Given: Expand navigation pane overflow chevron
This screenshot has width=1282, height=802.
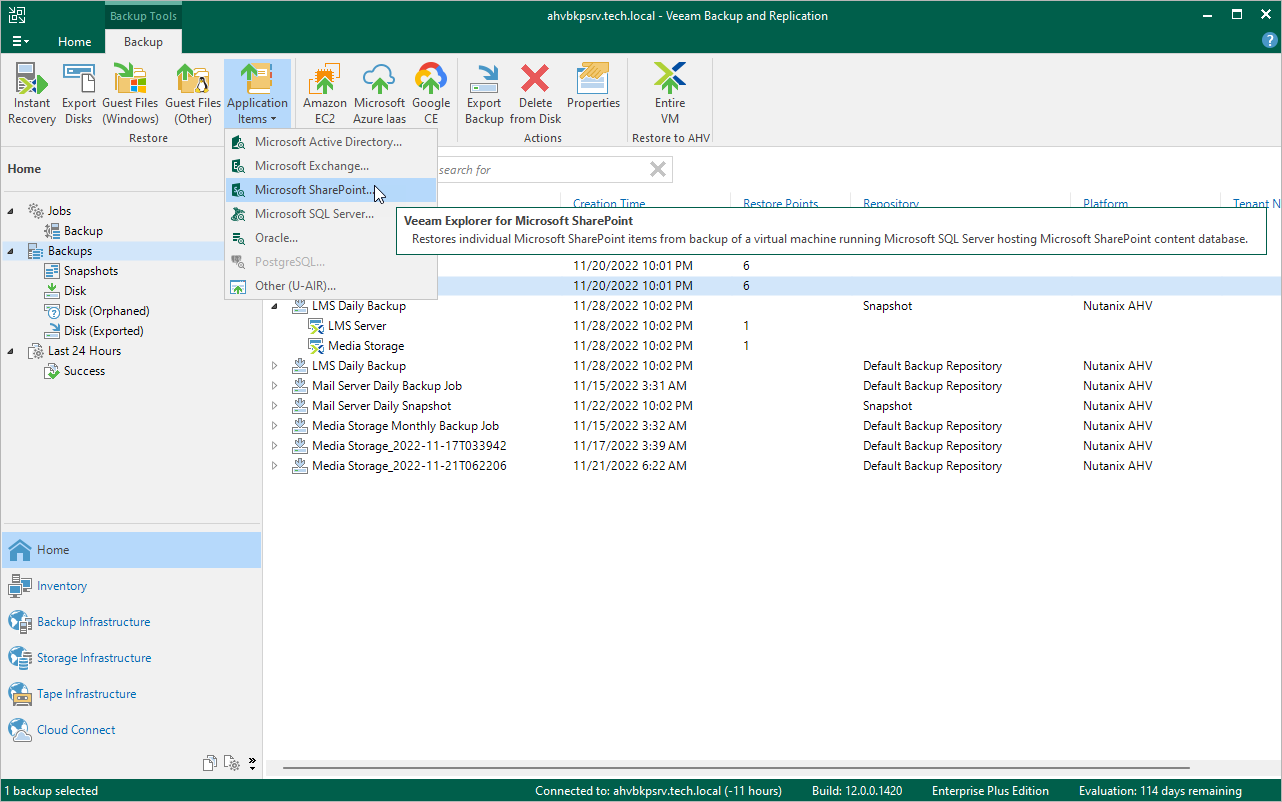Looking at the screenshot, I should 252,763.
